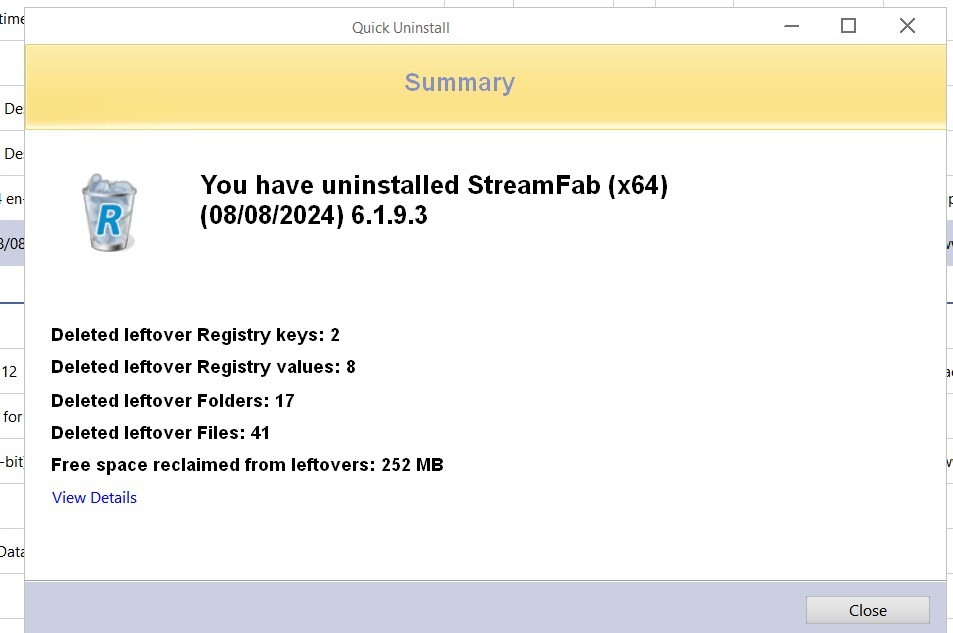Viewport: 953px width, 633px height.
Task: Click the Free space reclaimed from leftovers line
Action: tap(247, 465)
